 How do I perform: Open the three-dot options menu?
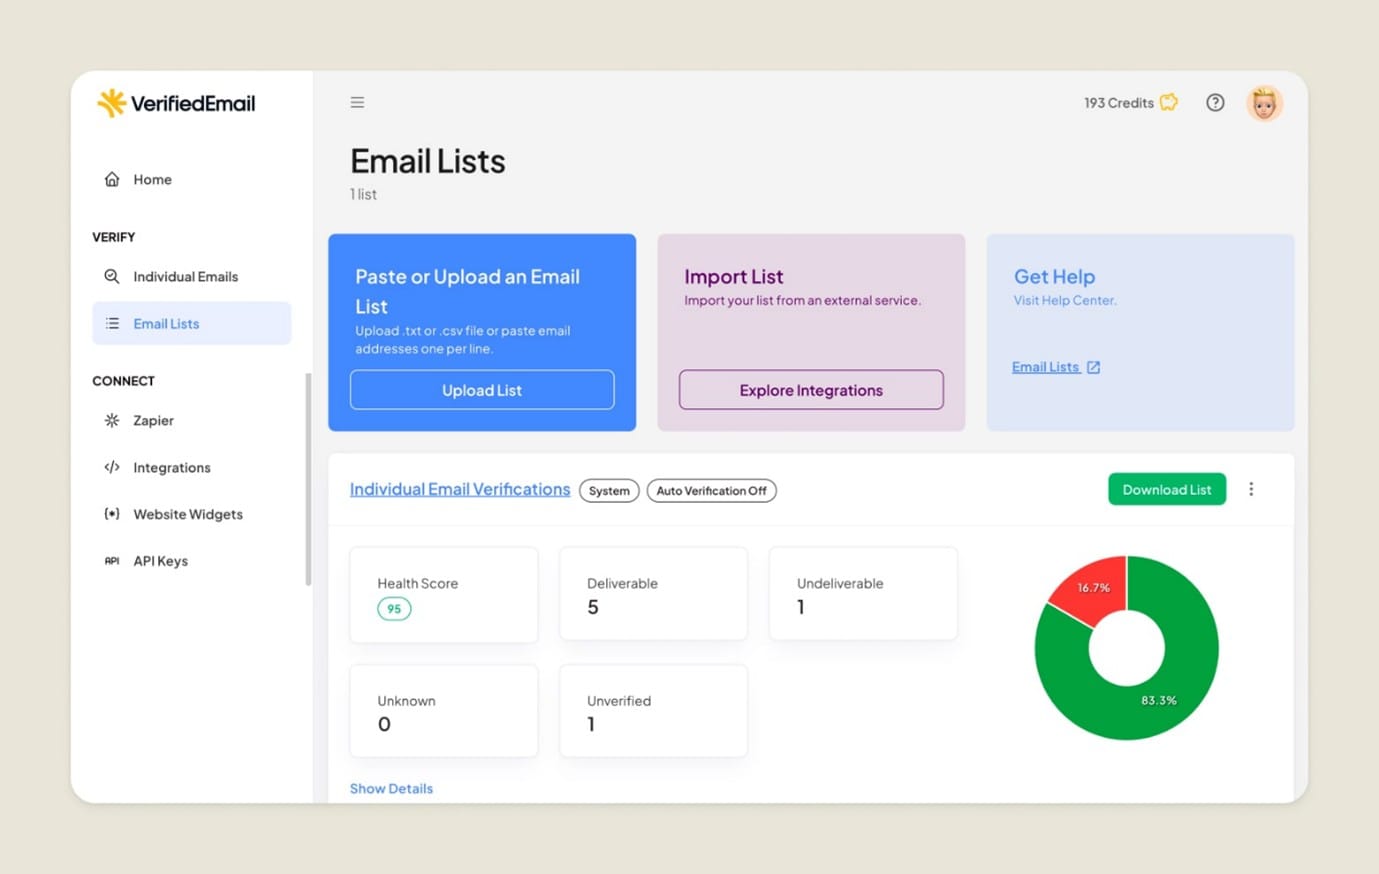click(1251, 489)
